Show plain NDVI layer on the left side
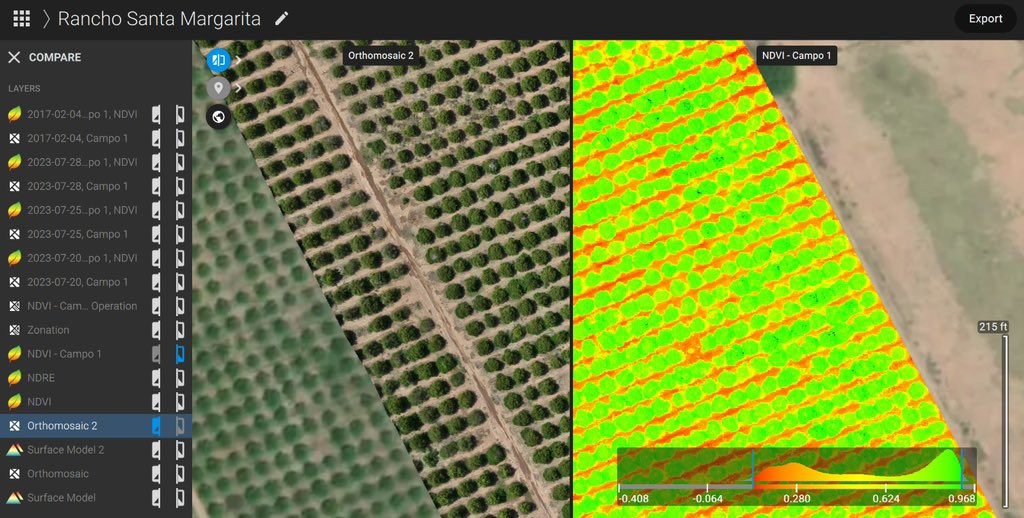The height and width of the screenshot is (518, 1024). tap(156, 402)
